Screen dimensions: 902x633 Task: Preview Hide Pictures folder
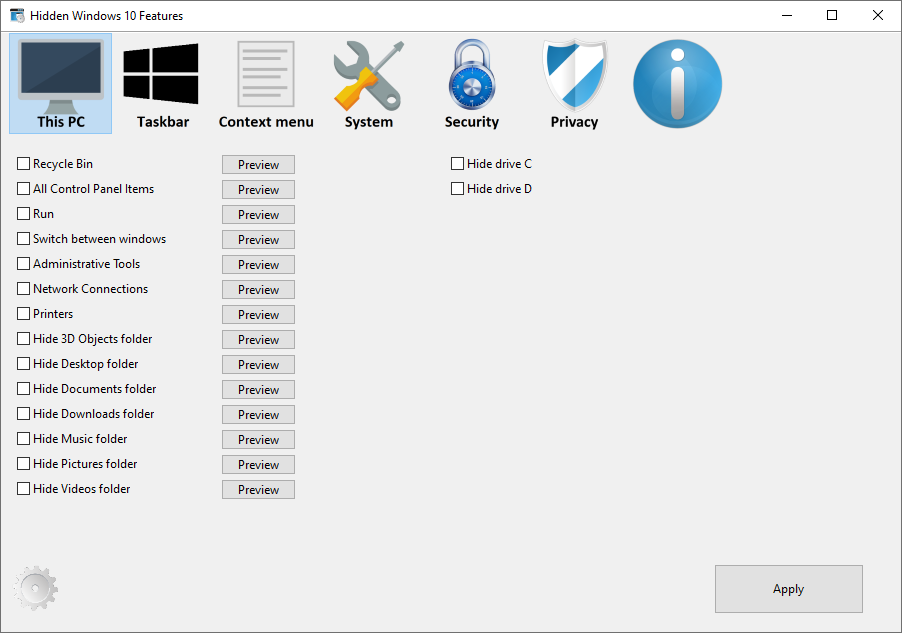258,465
